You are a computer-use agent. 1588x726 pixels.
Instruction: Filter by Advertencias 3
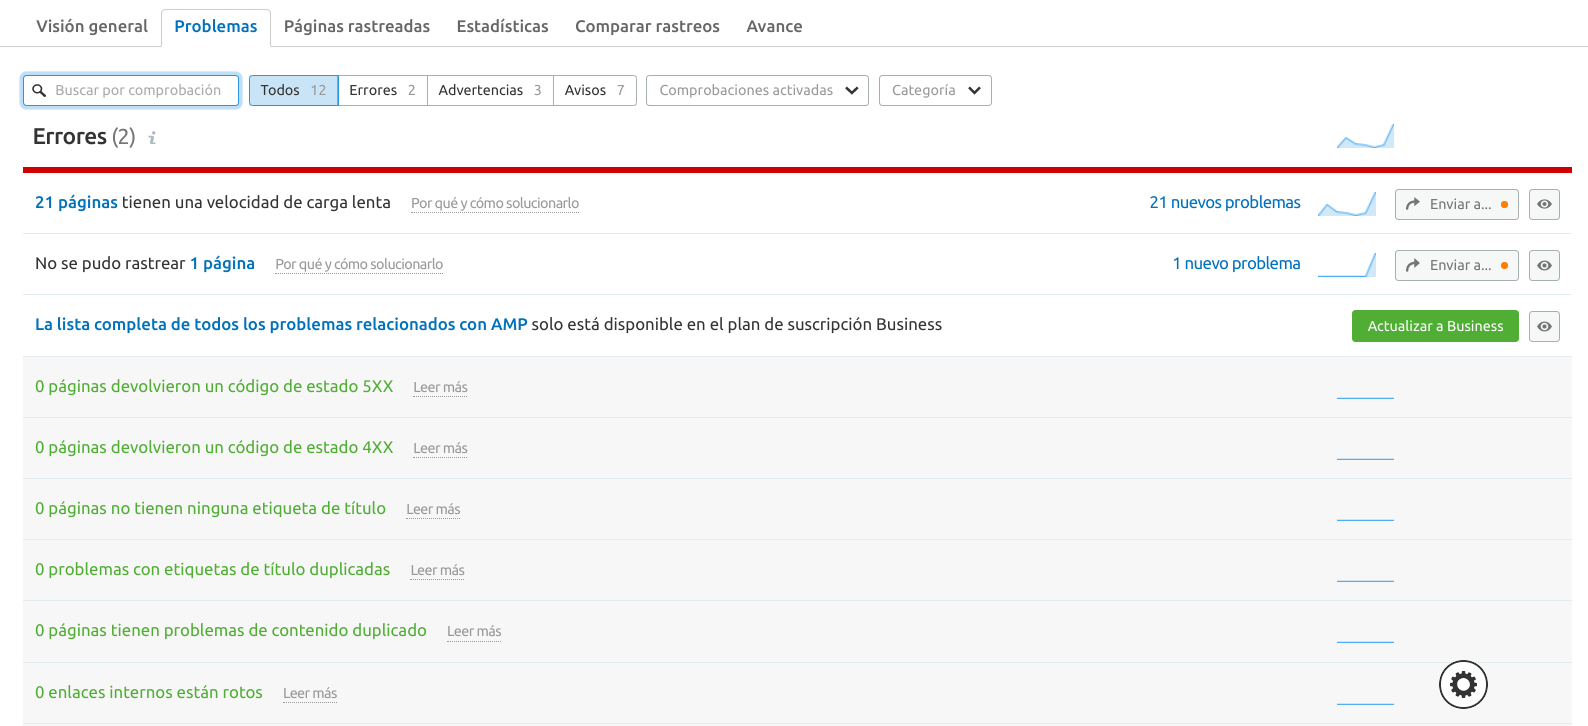[x=490, y=90]
